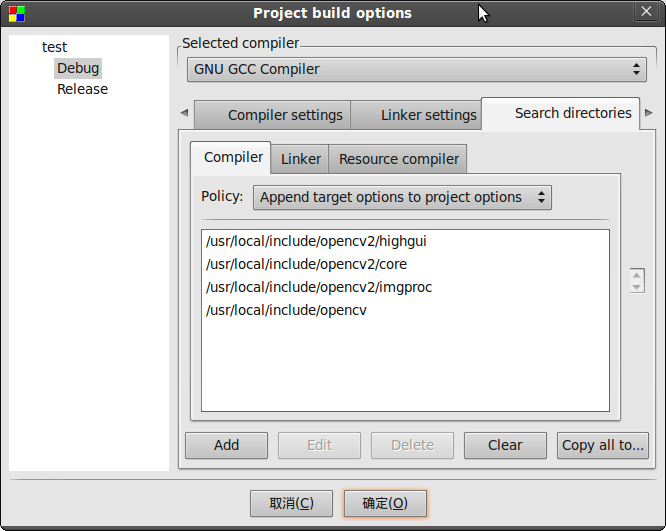Move selected directory up using arrow
The image size is (666, 531).
pyautogui.click(x=636, y=275)
